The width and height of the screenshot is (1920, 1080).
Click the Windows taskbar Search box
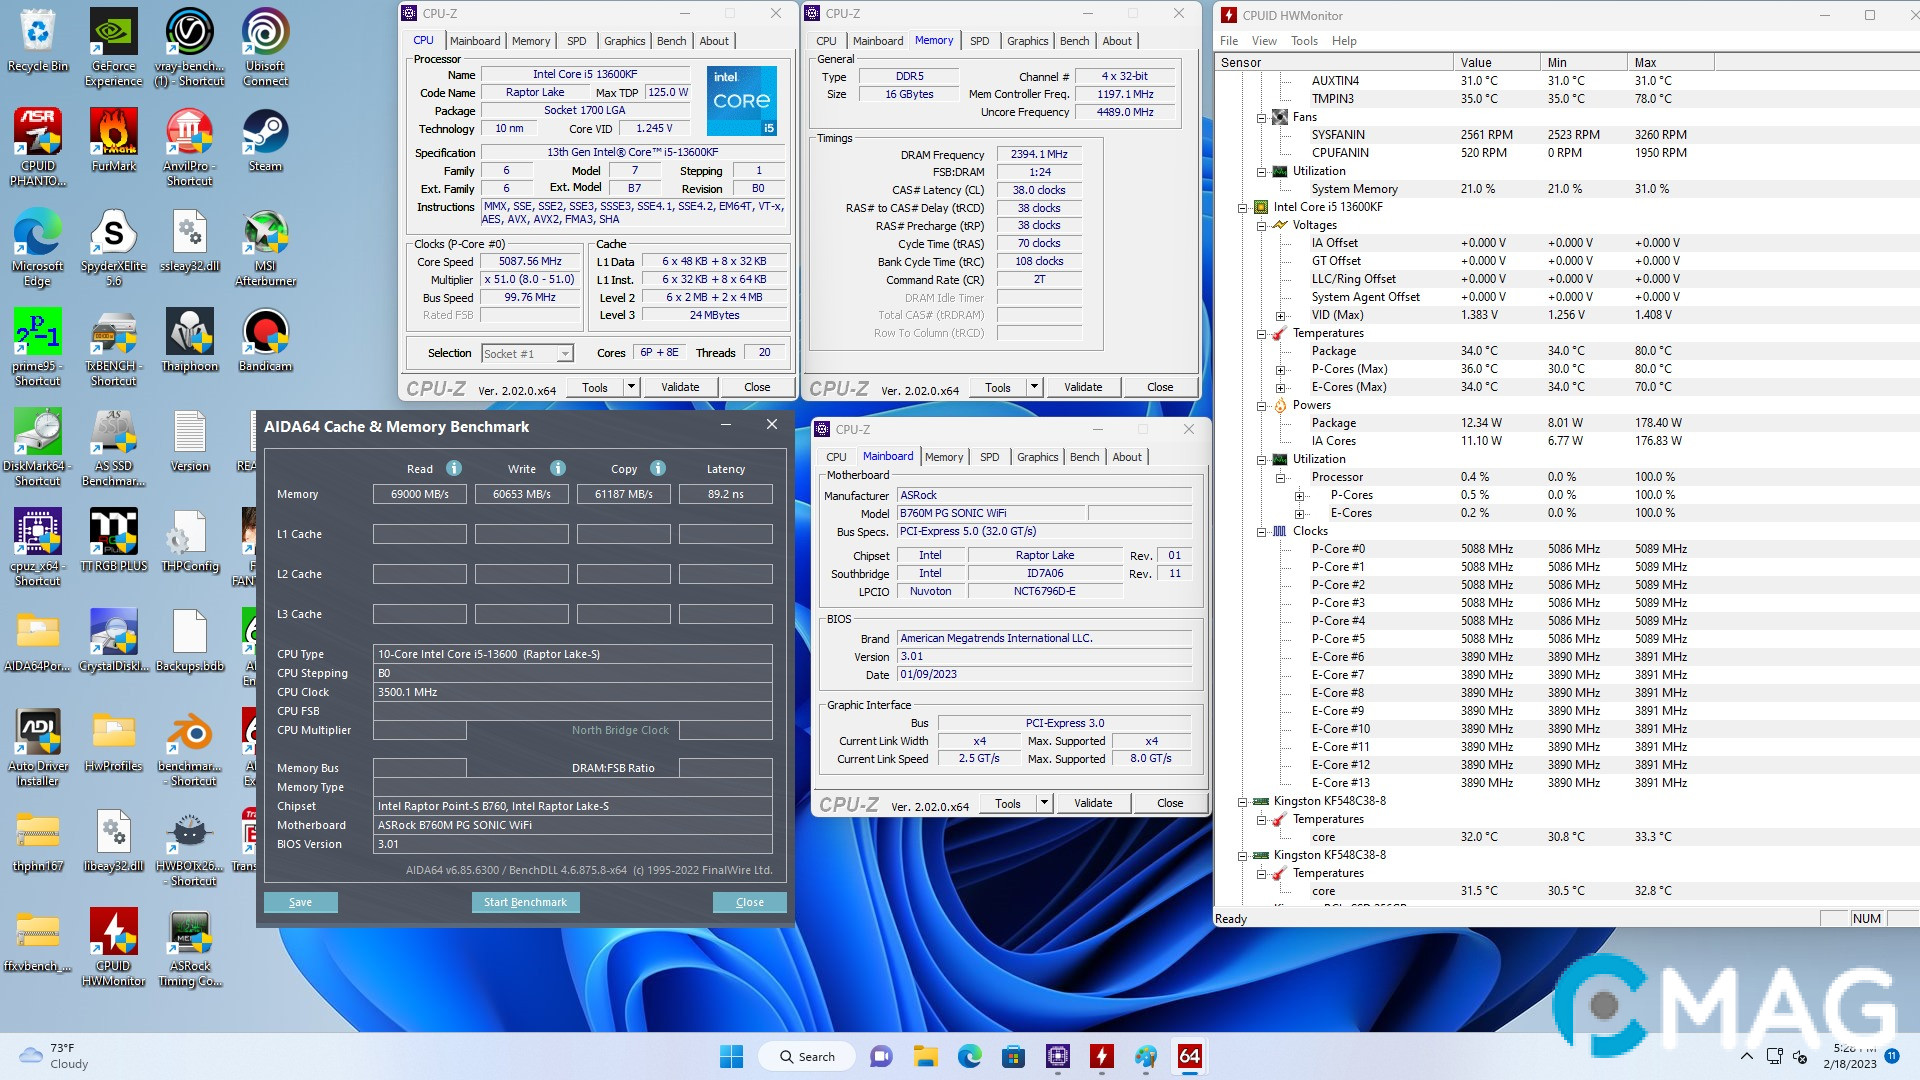coord(807,1056)
